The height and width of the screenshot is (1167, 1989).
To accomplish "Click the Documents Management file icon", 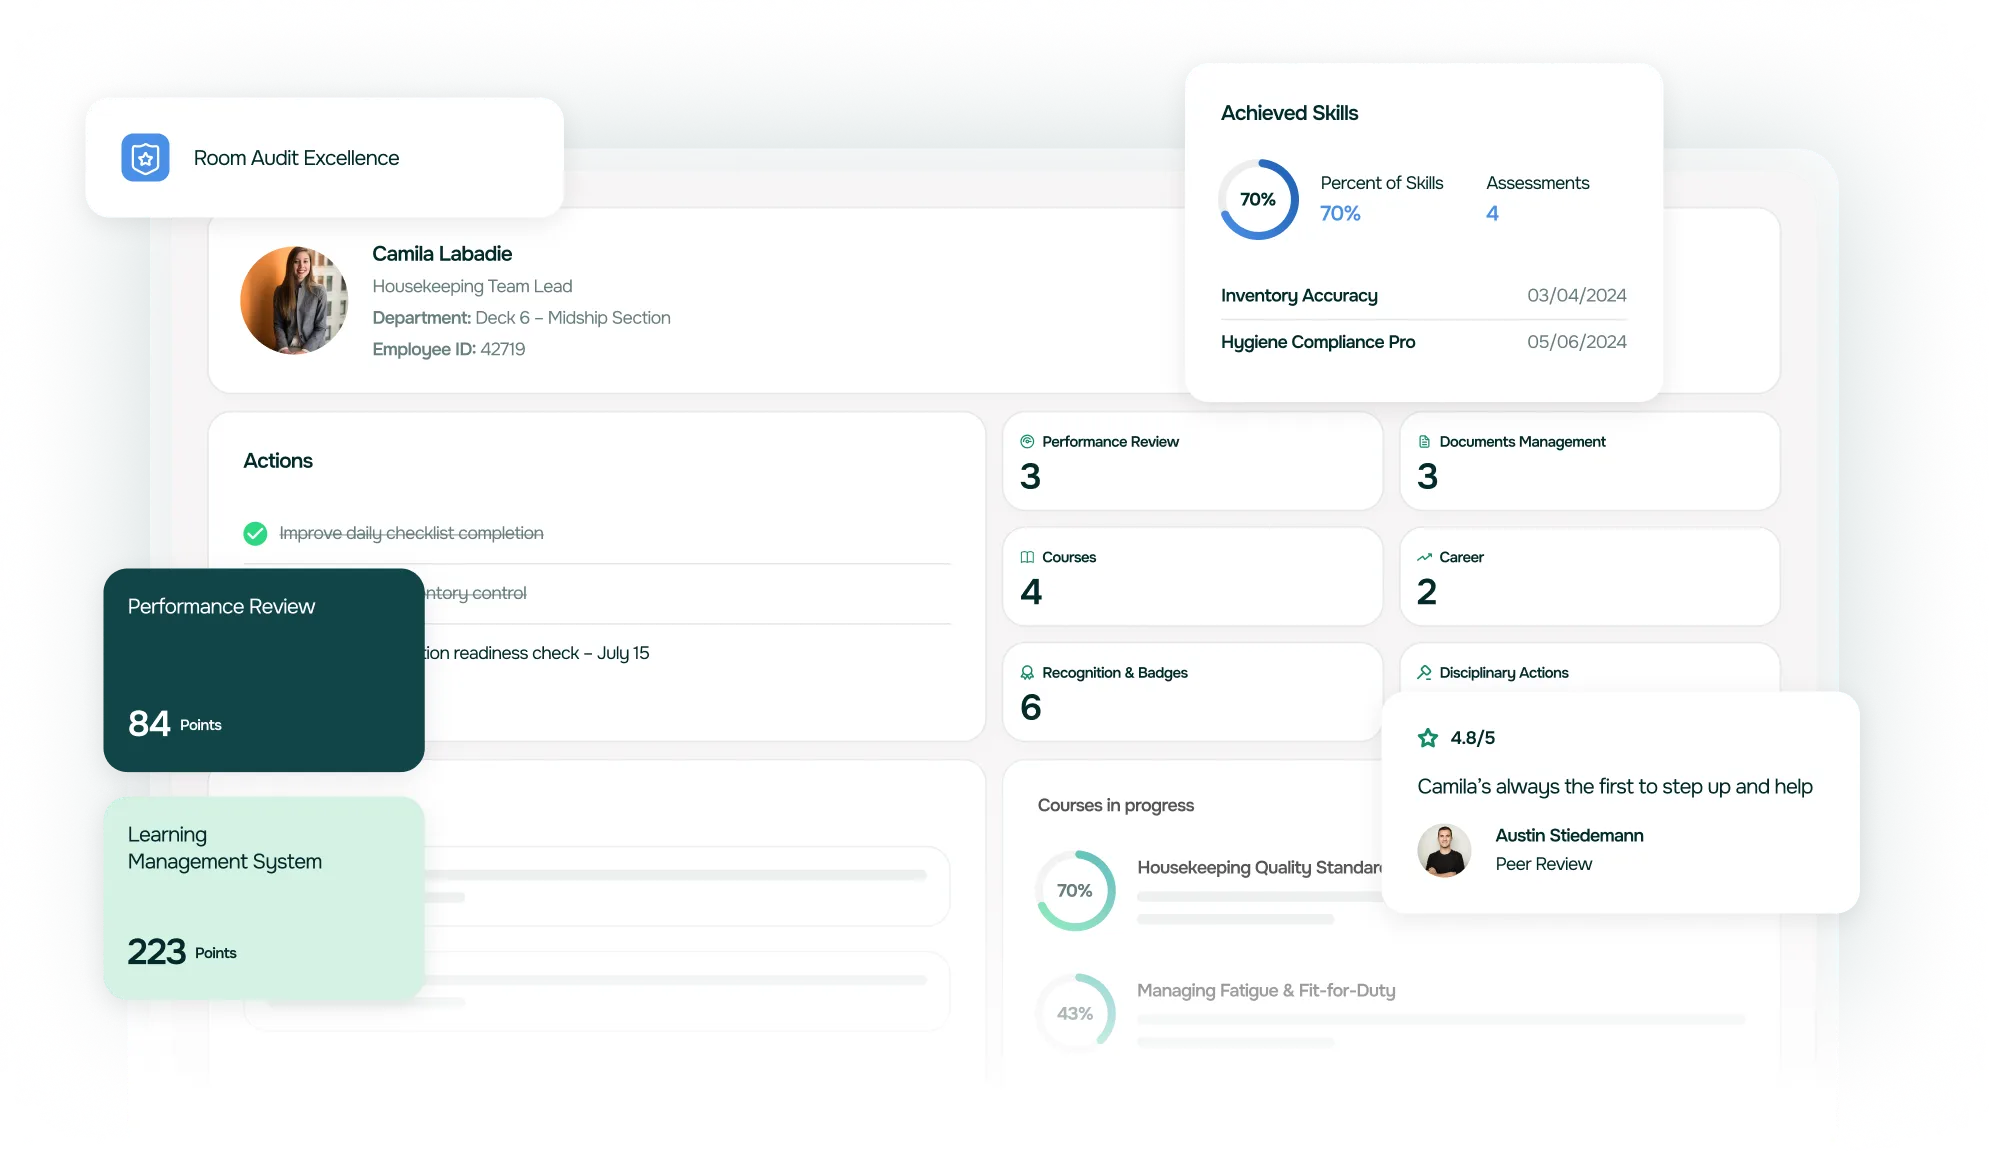I will (1424, 442).
